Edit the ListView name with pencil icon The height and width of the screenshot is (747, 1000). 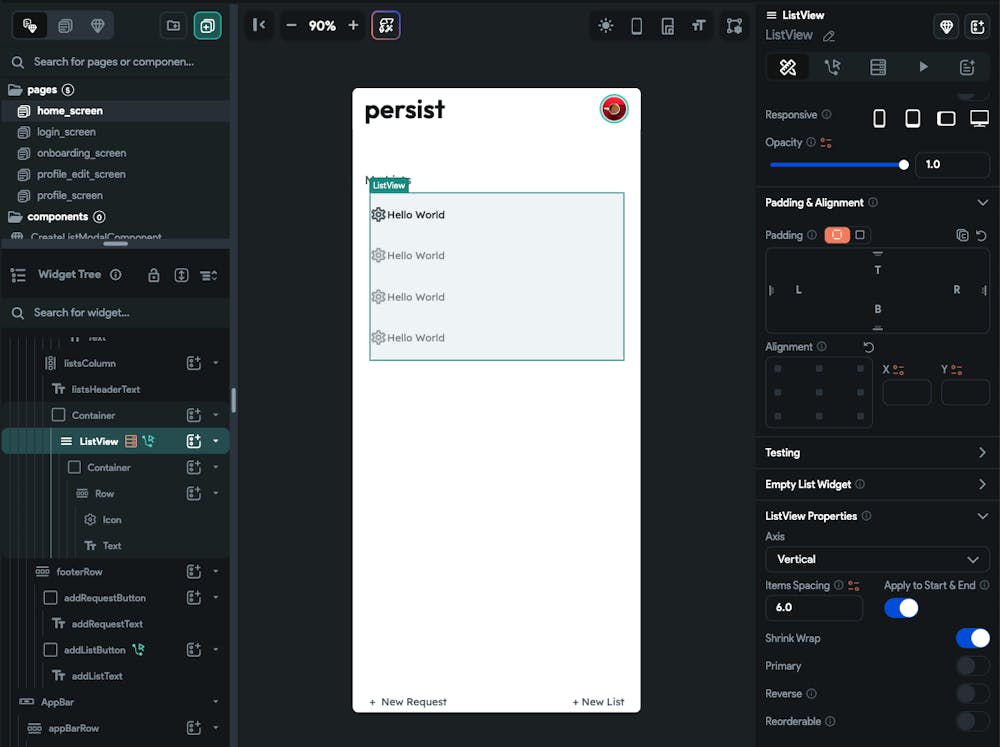[x=828, y=36]
